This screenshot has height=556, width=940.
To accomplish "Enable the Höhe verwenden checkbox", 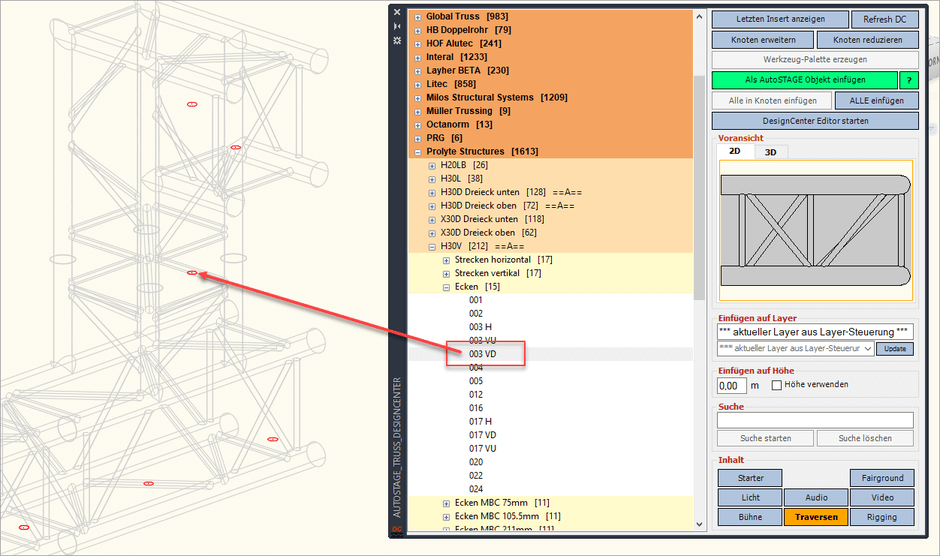I will click(776, 385).
